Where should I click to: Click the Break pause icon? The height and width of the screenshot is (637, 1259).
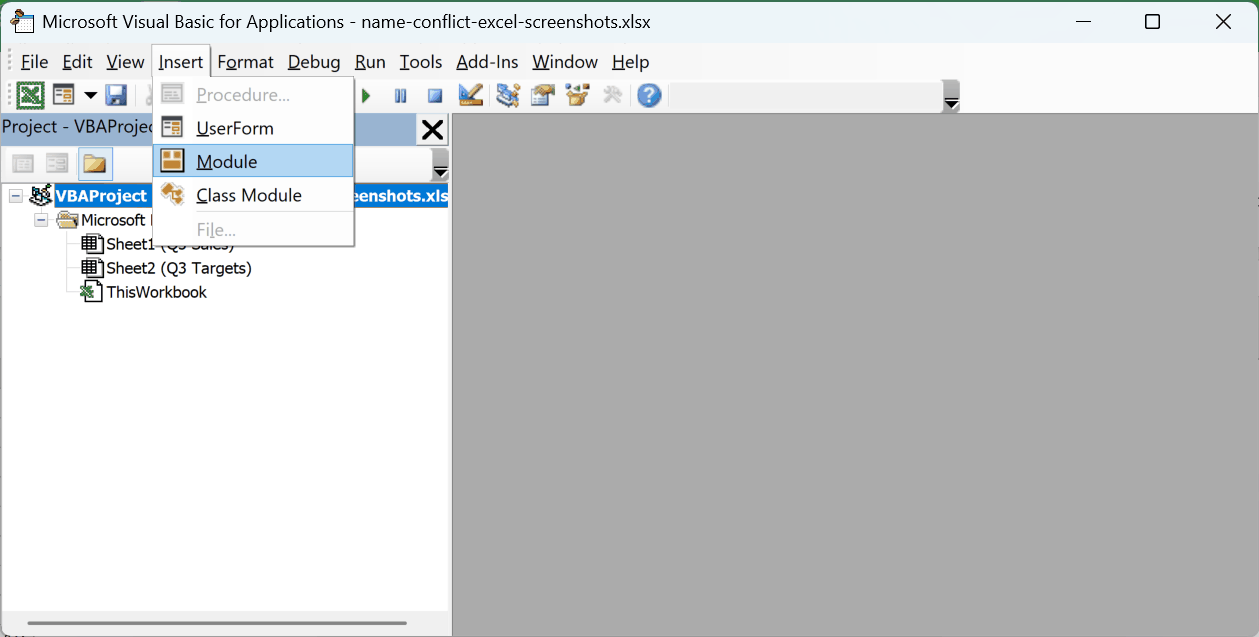(400, 96)
